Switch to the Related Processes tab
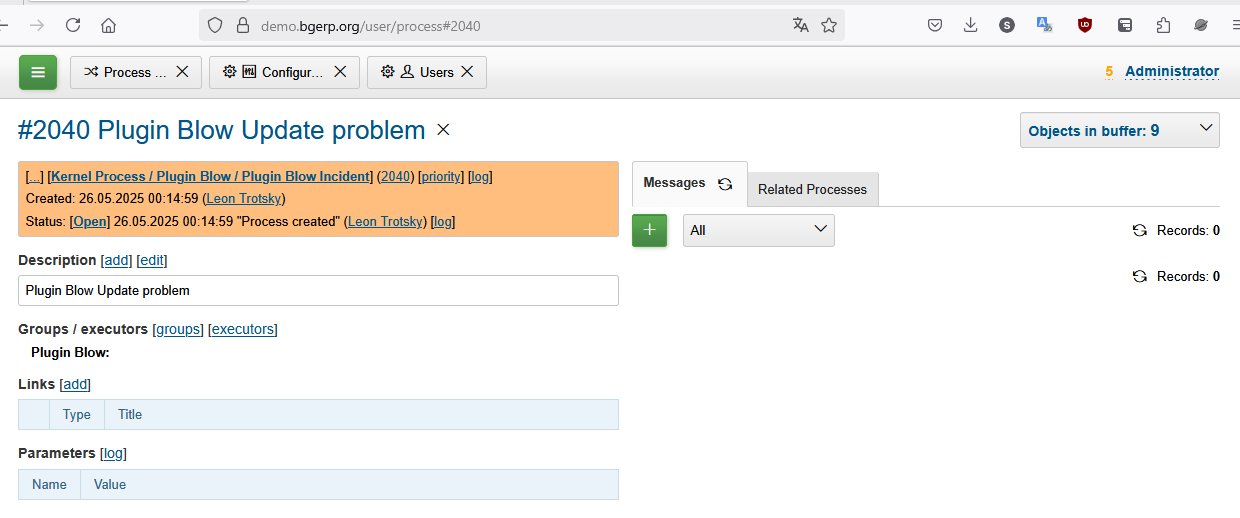 [x=812, y=189]
